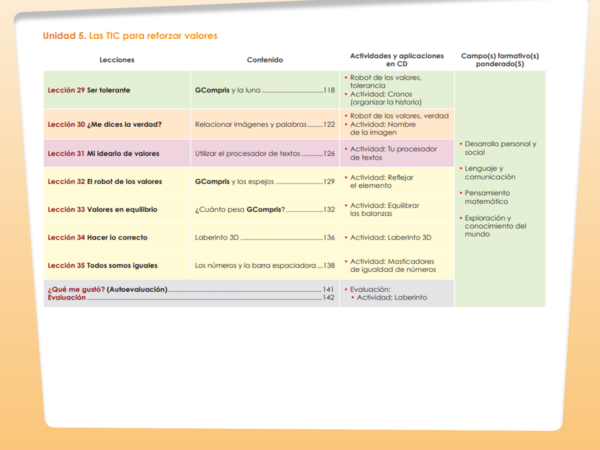Click page number 136
The image size is (600, 450).
pyautogui.click(x=329, y=237)
